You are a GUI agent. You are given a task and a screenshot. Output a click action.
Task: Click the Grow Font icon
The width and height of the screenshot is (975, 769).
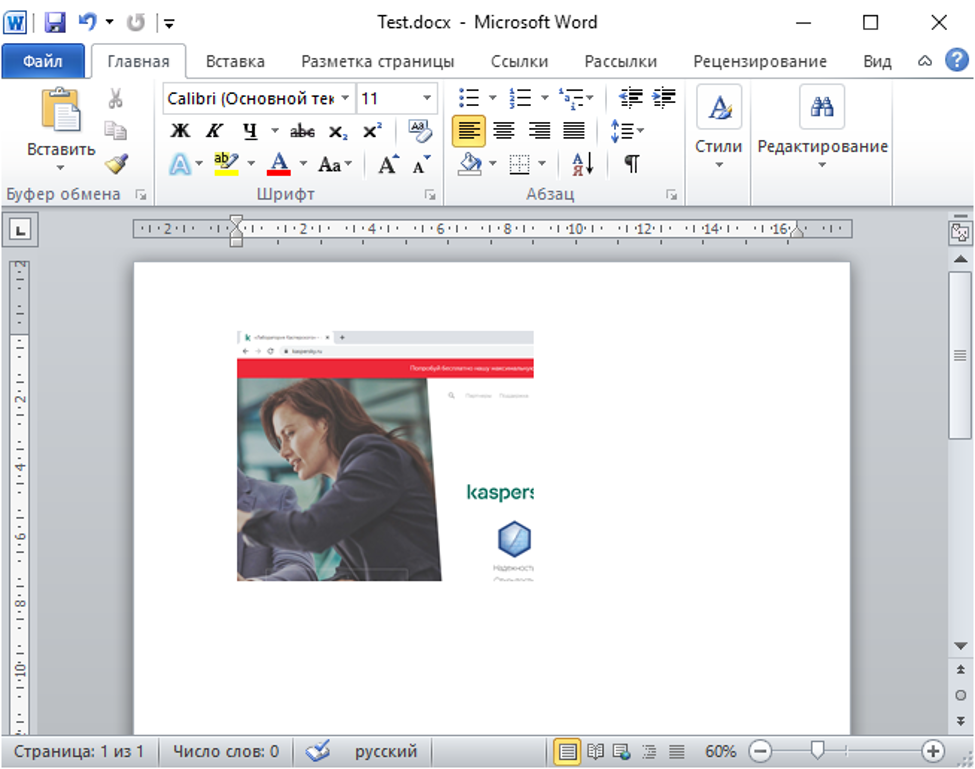coord(388,164)
